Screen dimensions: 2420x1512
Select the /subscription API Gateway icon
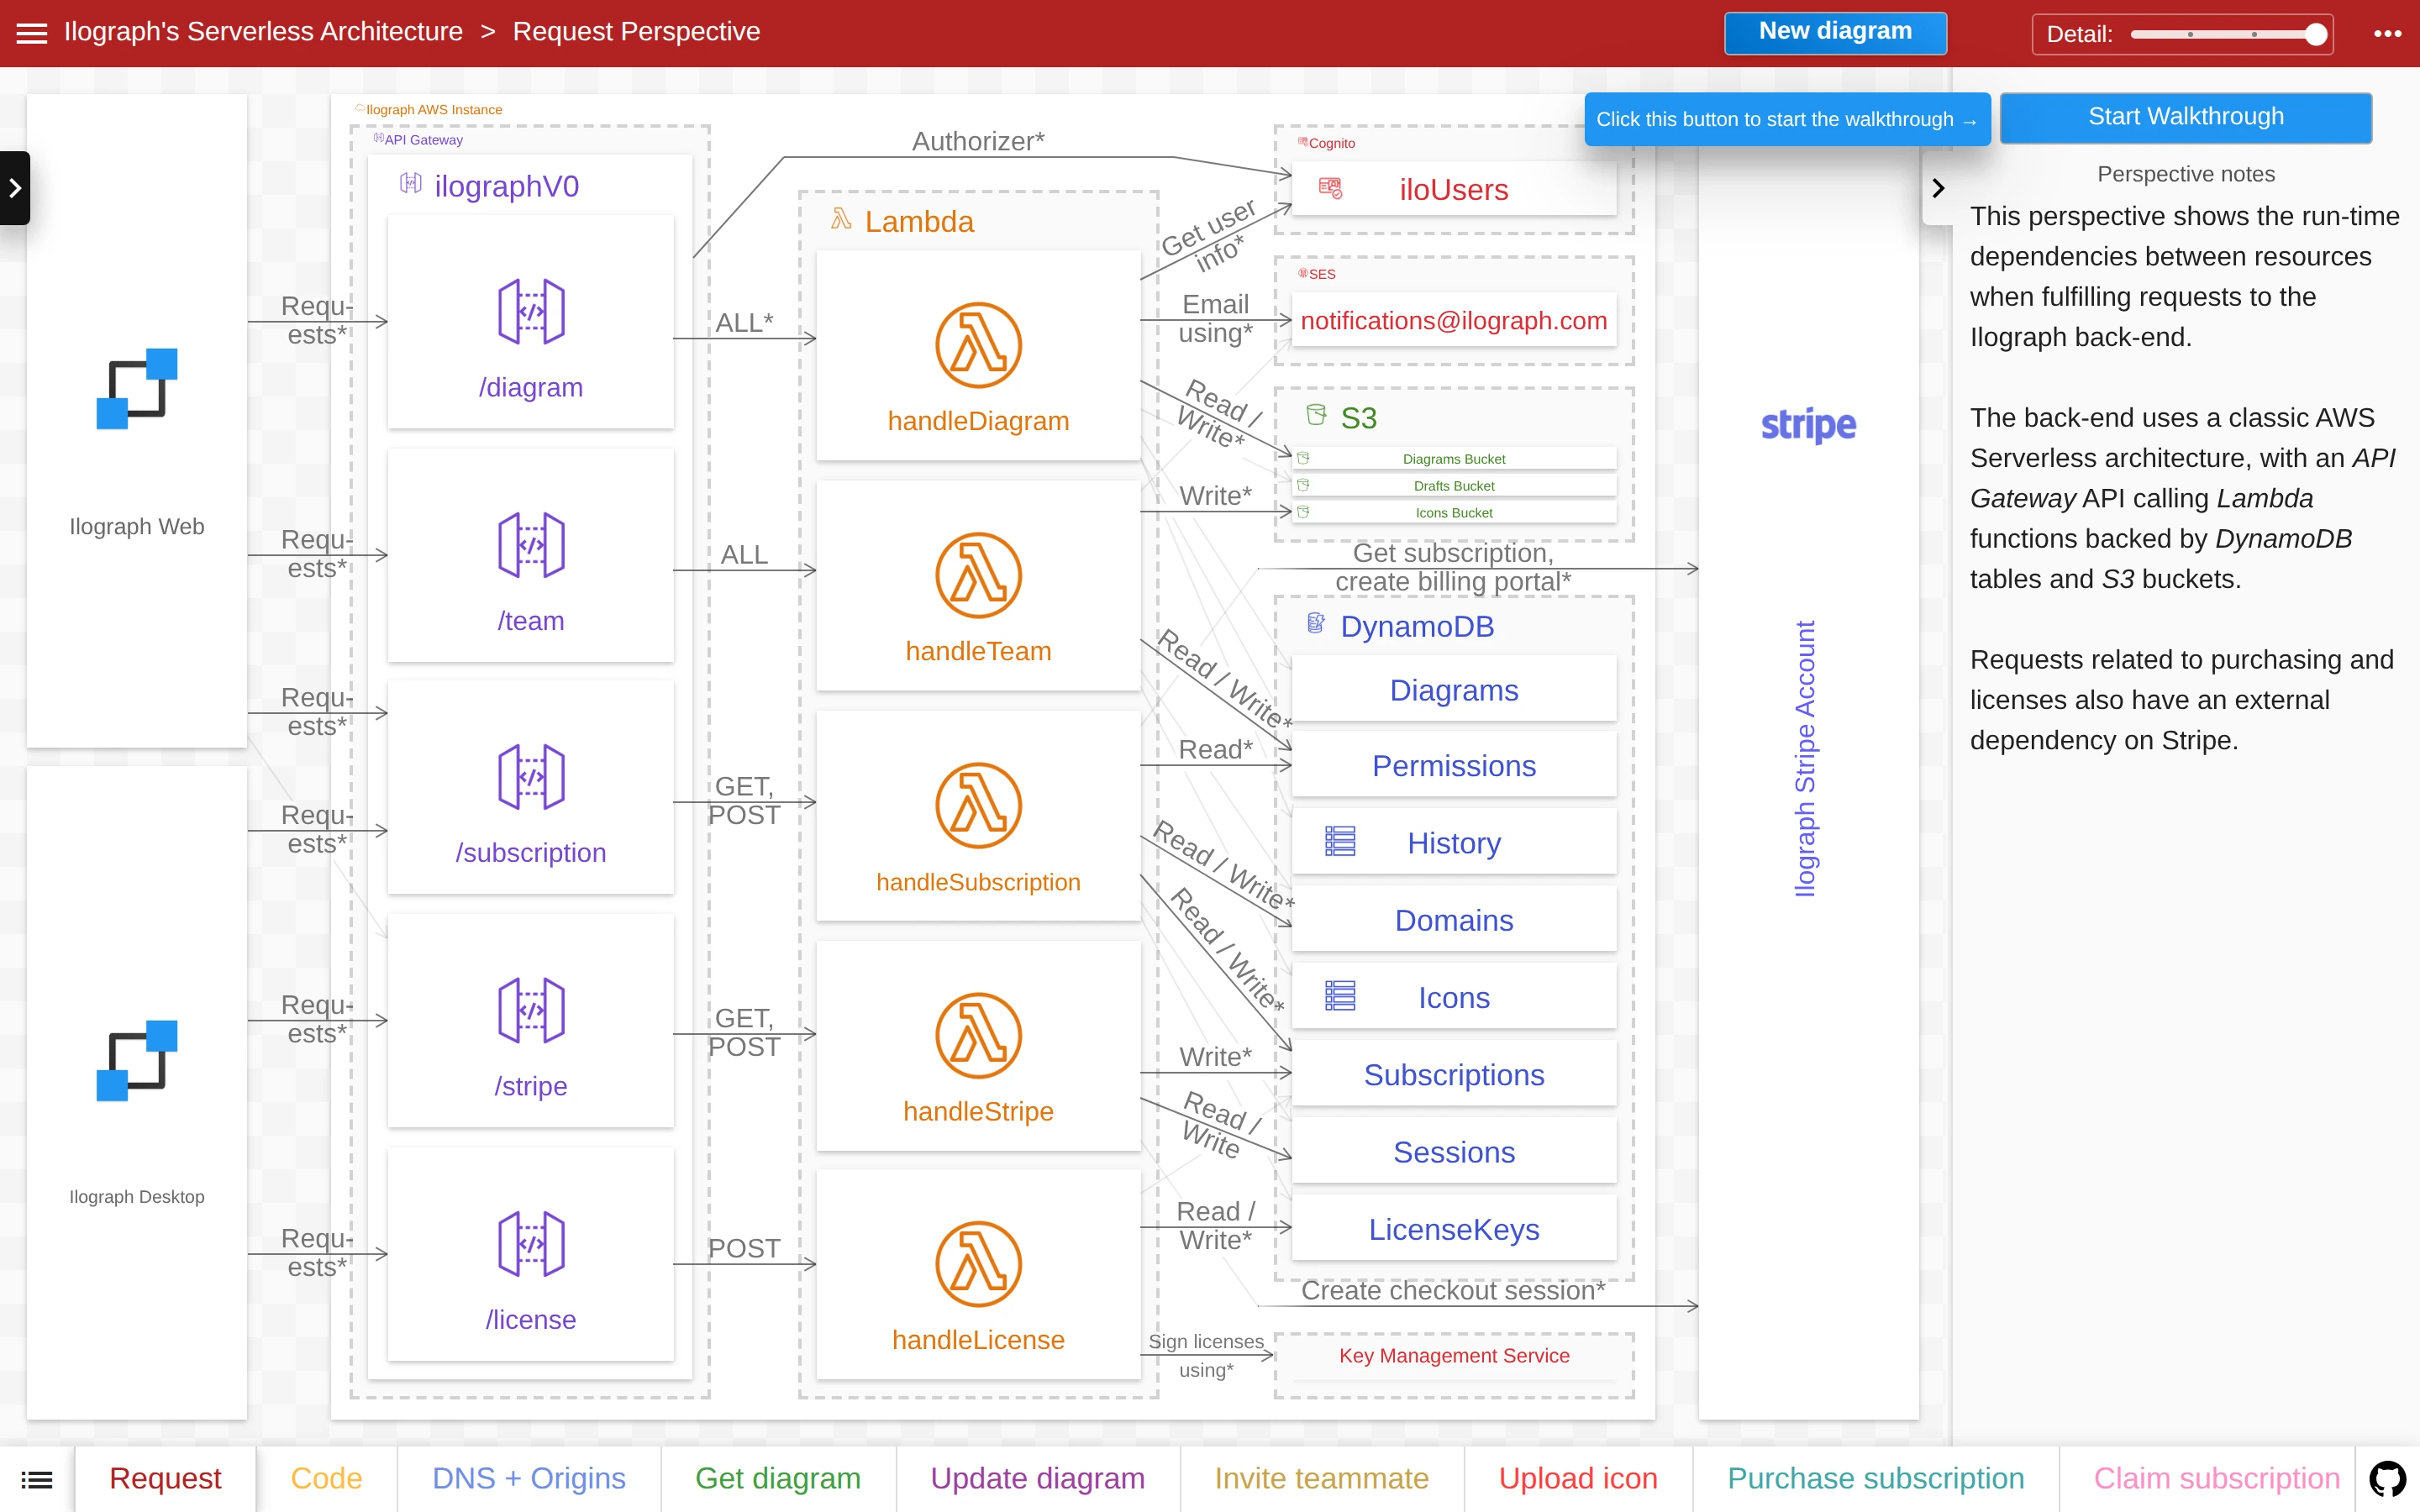point(531,777)
